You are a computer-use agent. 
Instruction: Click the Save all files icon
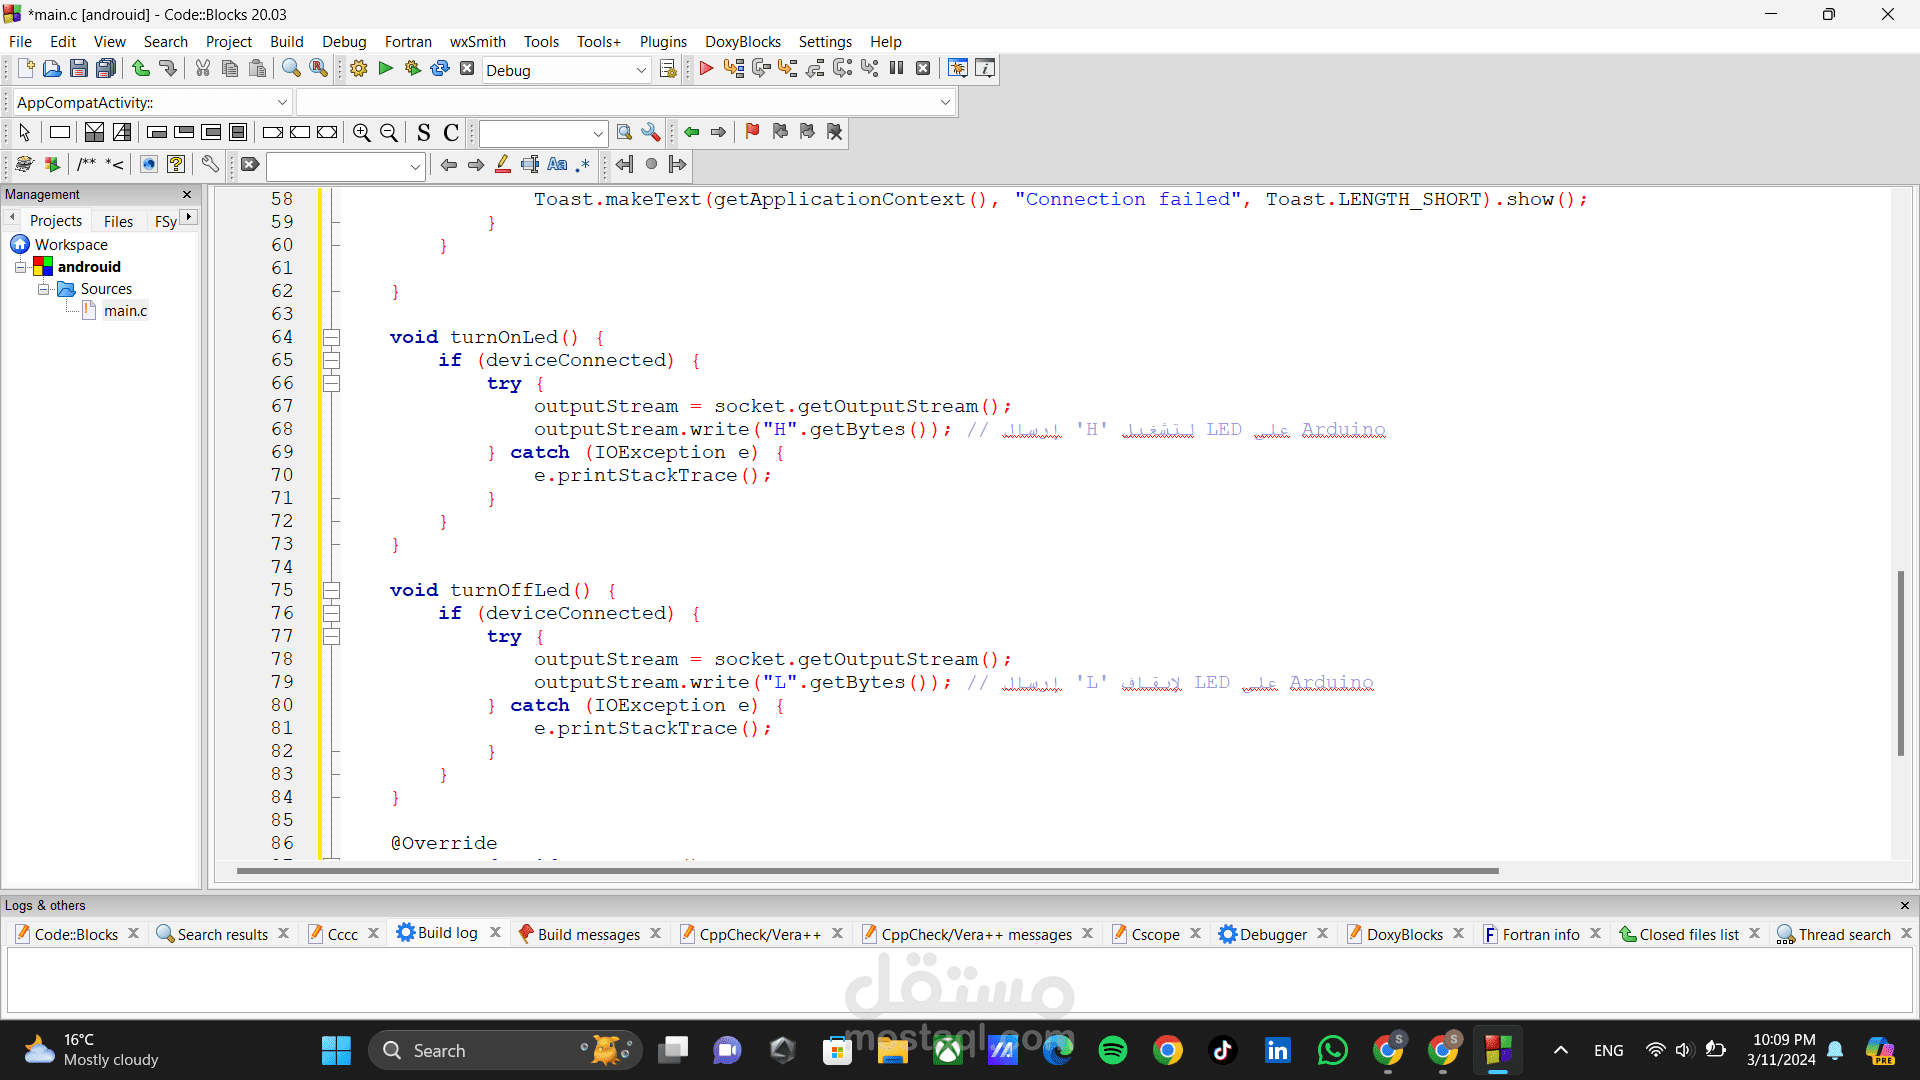point(106,69)
